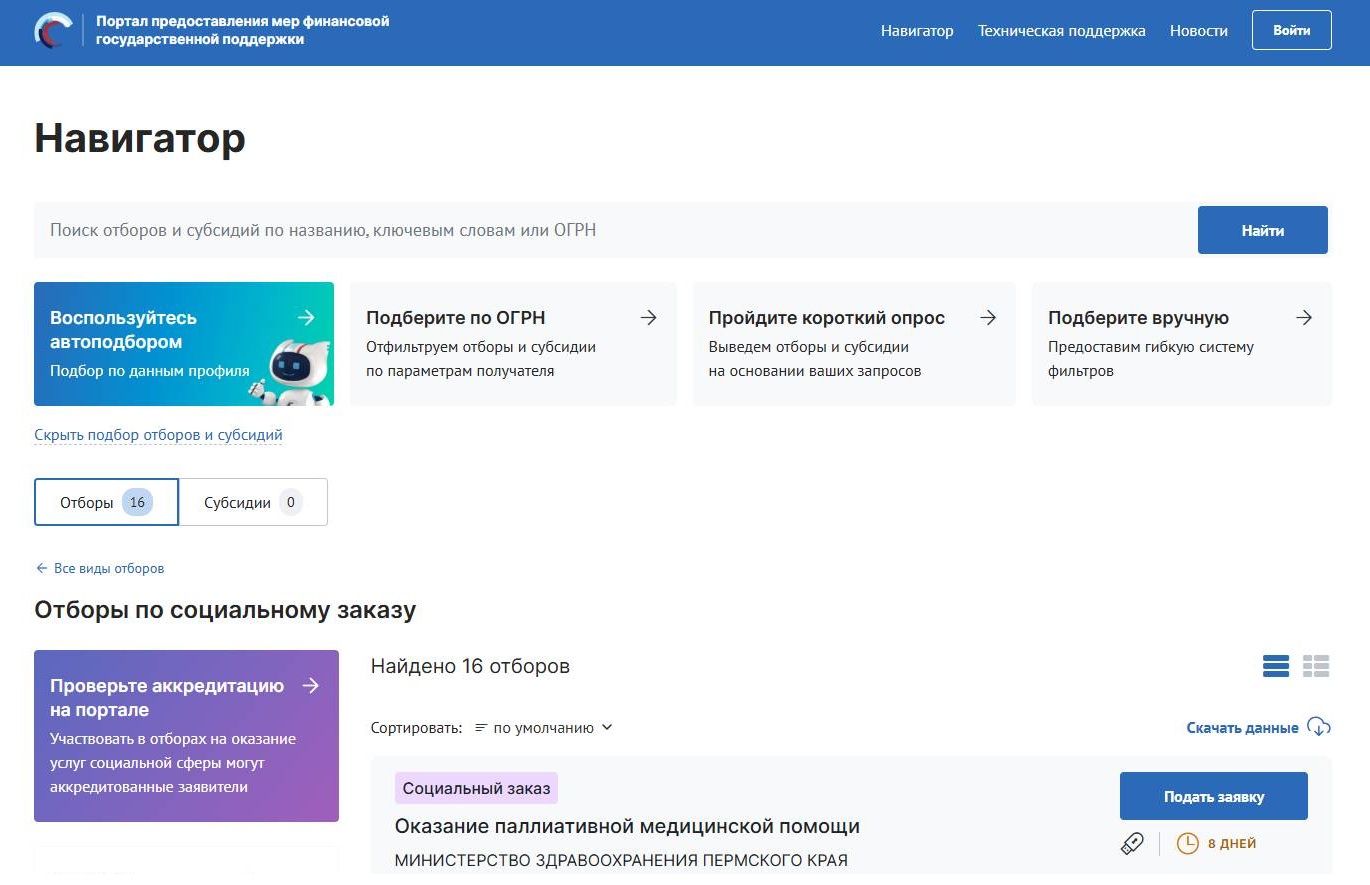Open 'Техническая поддержка' in top menu
The width and height of the screenshot is (1370, 885).
pos(1061,31)
